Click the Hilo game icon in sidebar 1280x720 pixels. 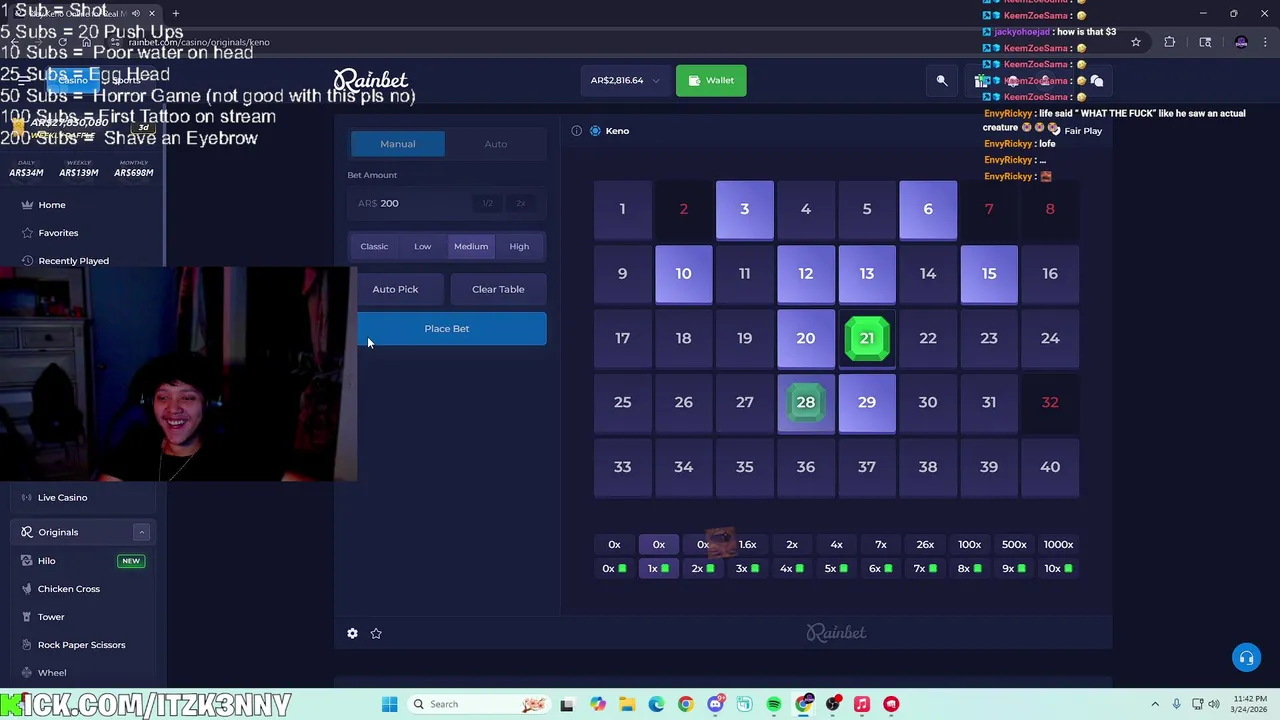pyautogui.click(x=27, y=561)
